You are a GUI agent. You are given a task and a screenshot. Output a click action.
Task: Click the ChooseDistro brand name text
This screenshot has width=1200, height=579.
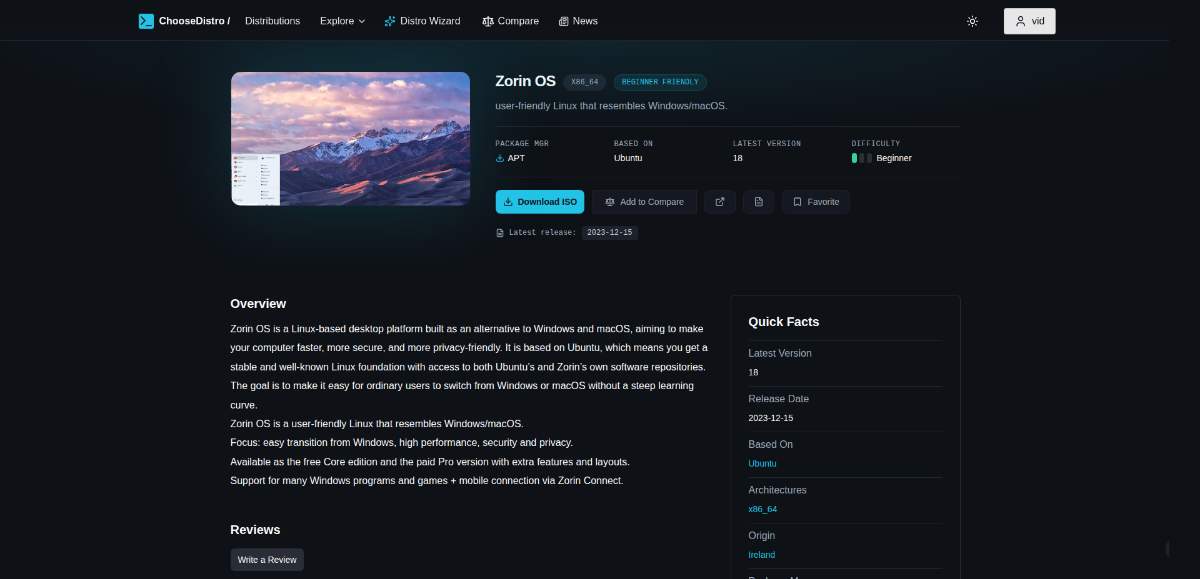194,21
